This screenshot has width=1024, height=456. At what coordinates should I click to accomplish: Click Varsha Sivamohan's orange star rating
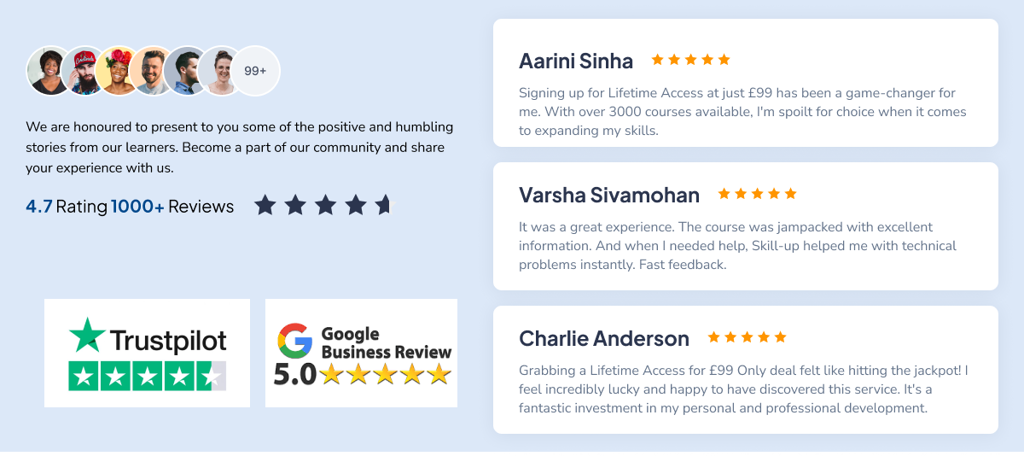[x=758, y=193]
